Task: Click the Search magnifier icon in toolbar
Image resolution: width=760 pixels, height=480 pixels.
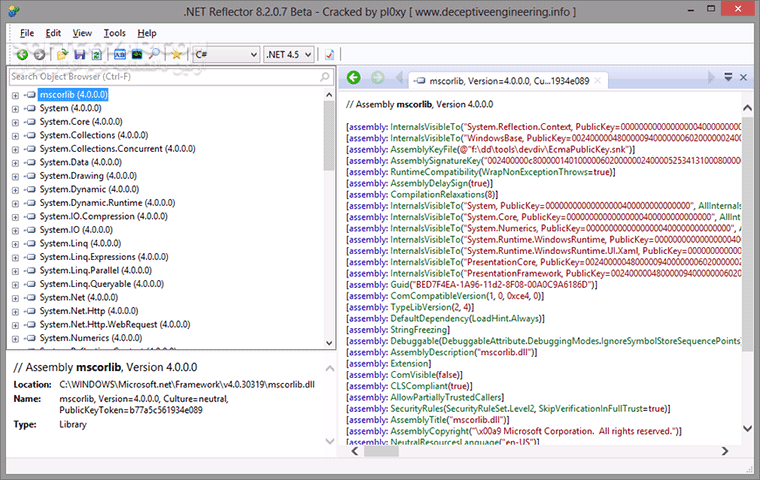Action: tap(153, 54)
